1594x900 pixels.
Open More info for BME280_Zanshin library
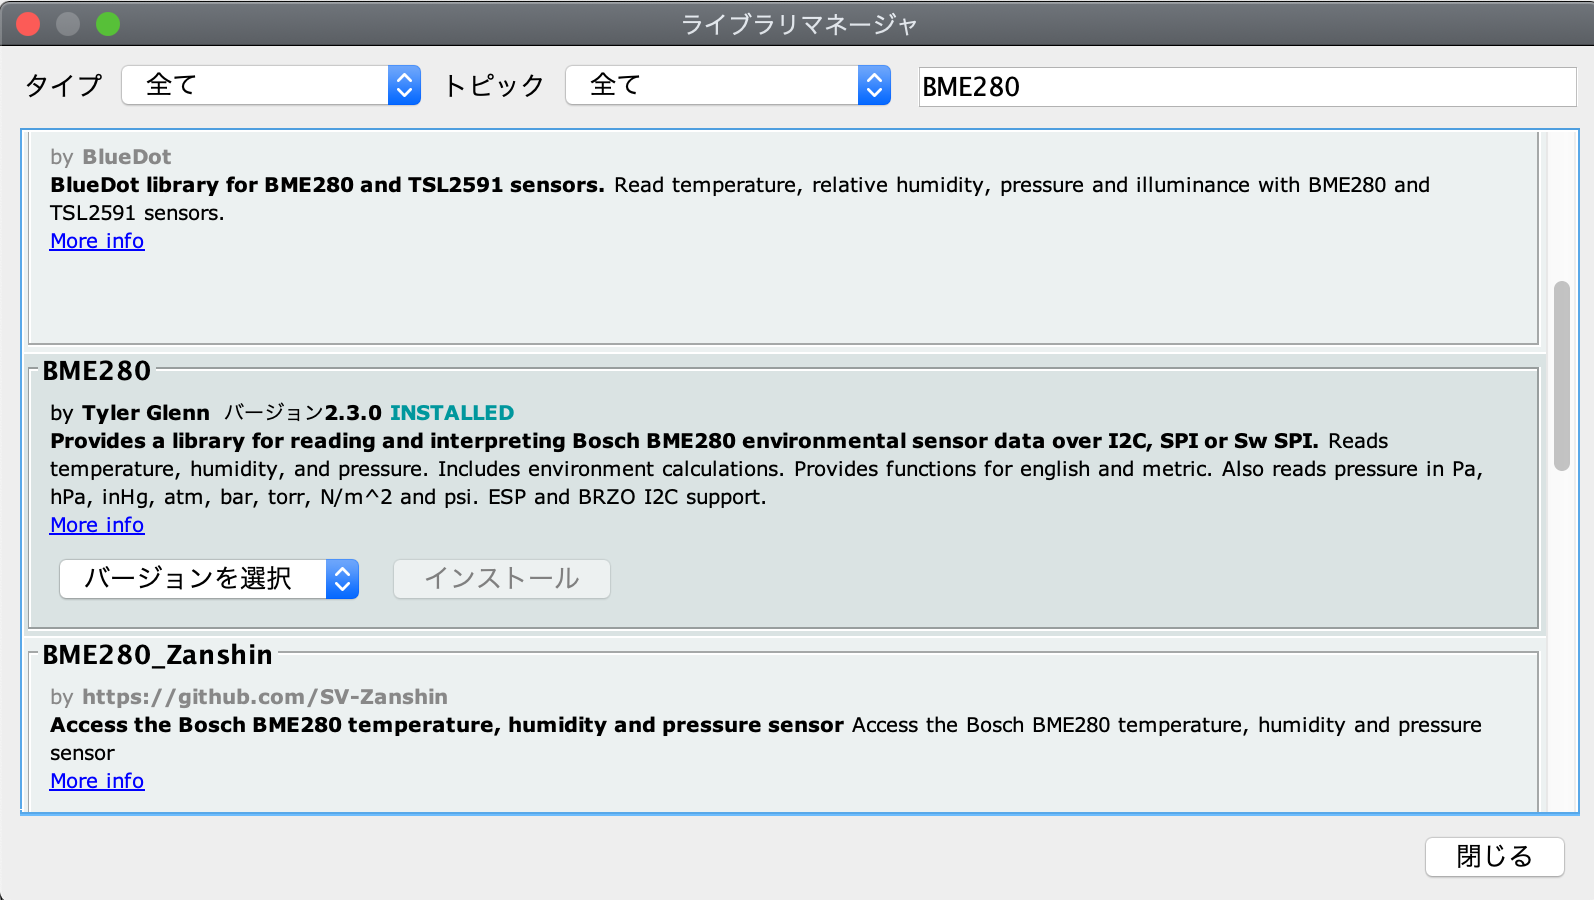pos(97,781)
